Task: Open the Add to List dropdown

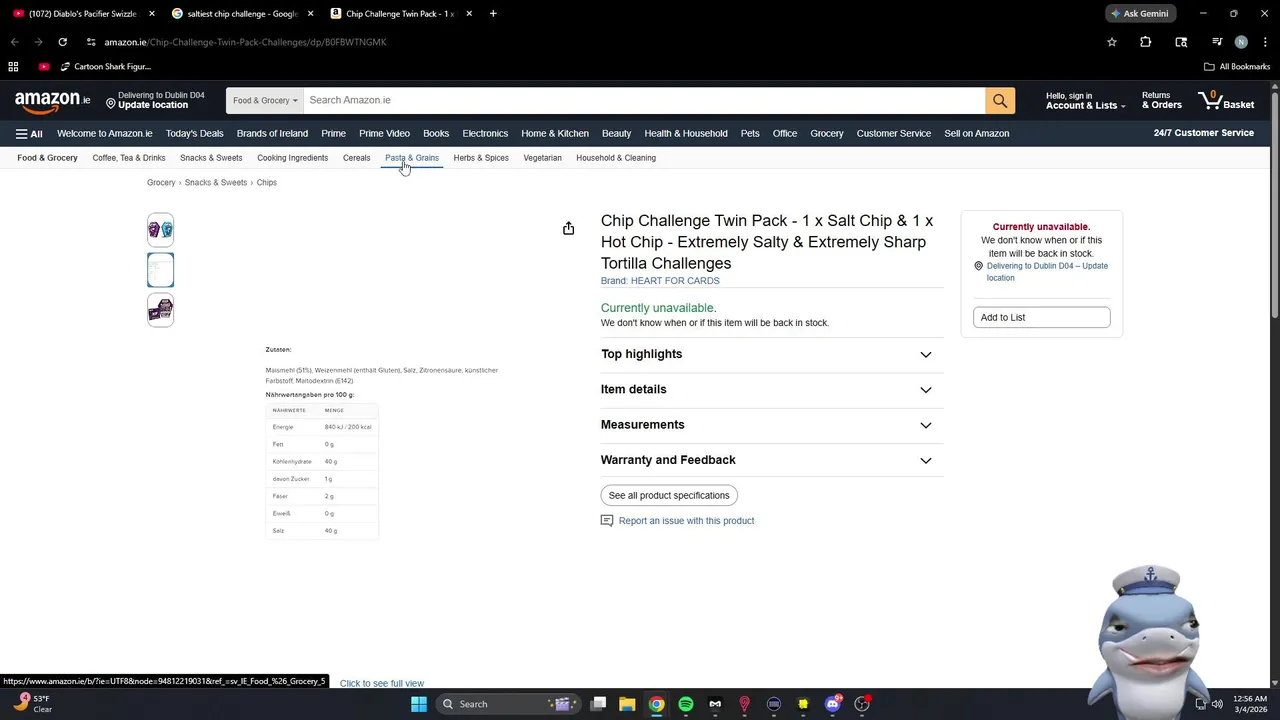Action: 1041,317
